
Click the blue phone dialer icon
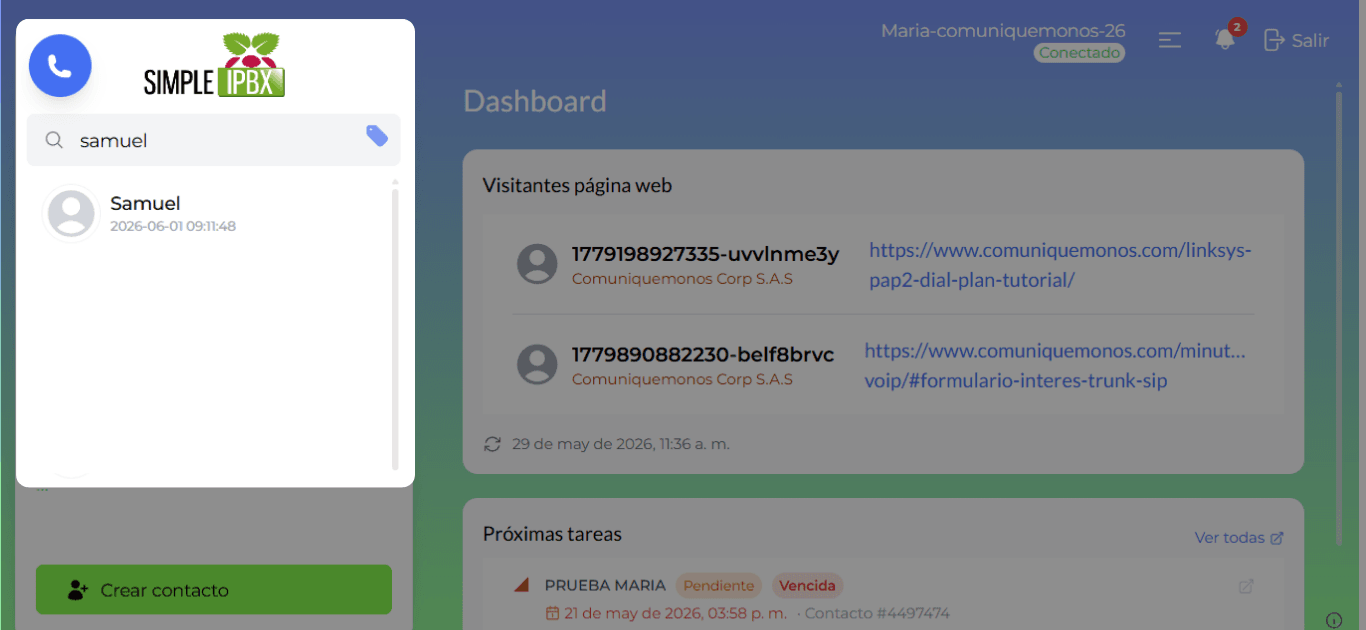coord(60,66)
